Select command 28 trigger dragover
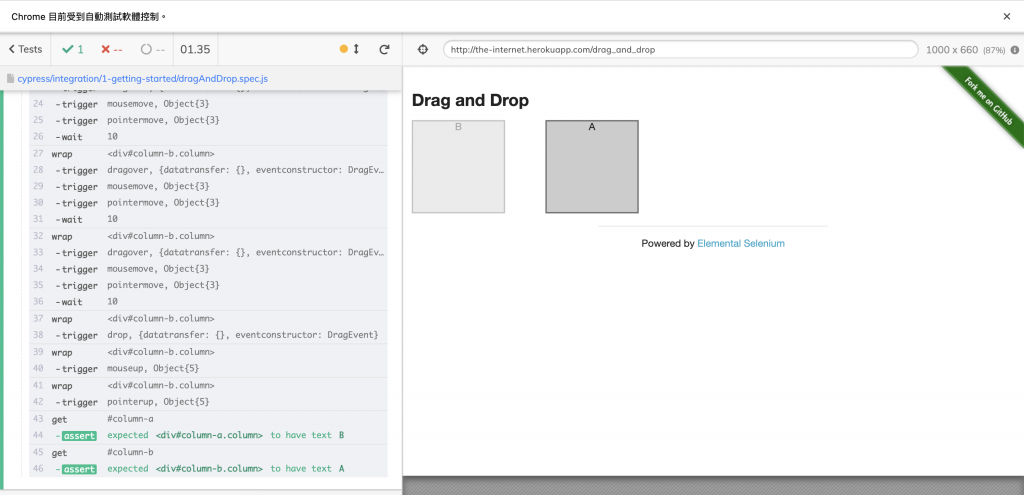Image resolution: width=1024 pixels, height=495 pixels. (x=208, y=170)
